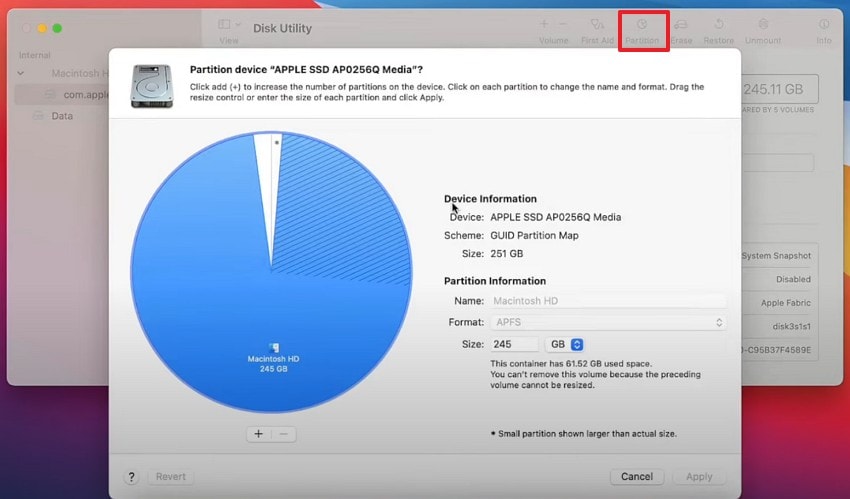Viewport: 850px width, 499px height.
Task: Click the Internal sidebar heading
Action: coord(34,55)
